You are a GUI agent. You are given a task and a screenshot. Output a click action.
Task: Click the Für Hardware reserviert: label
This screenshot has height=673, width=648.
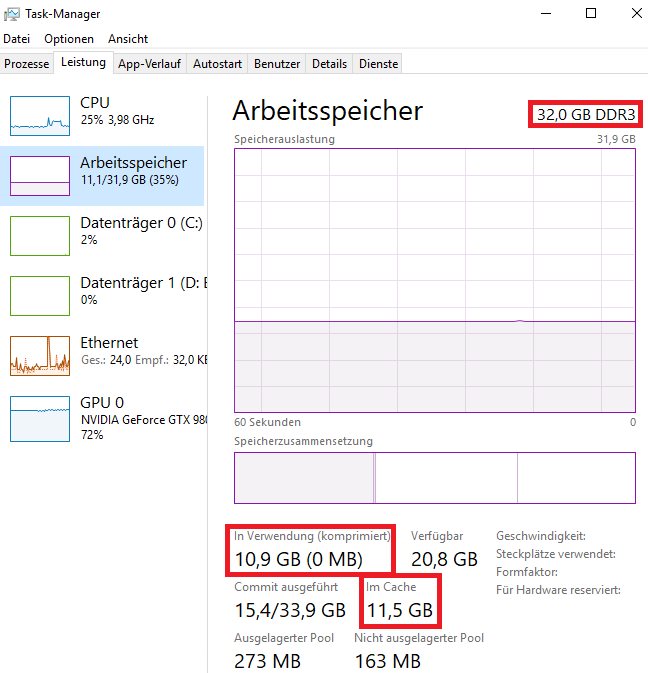click(558, 590)
